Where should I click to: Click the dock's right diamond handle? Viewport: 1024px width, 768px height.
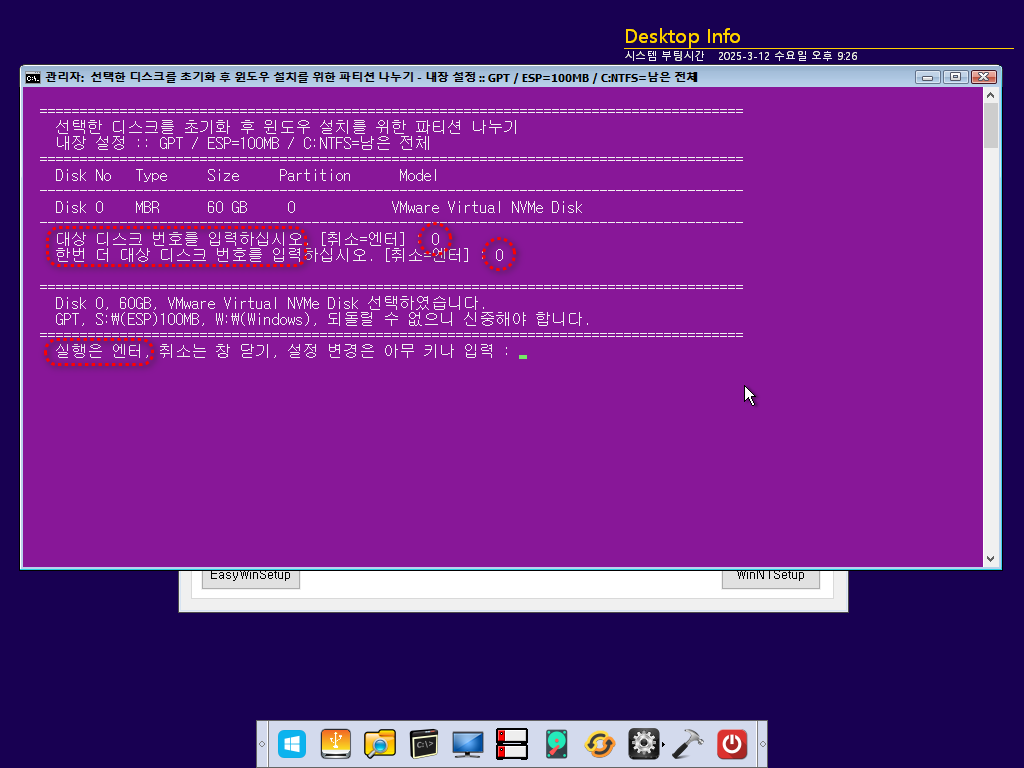click(x=762, y=744)
